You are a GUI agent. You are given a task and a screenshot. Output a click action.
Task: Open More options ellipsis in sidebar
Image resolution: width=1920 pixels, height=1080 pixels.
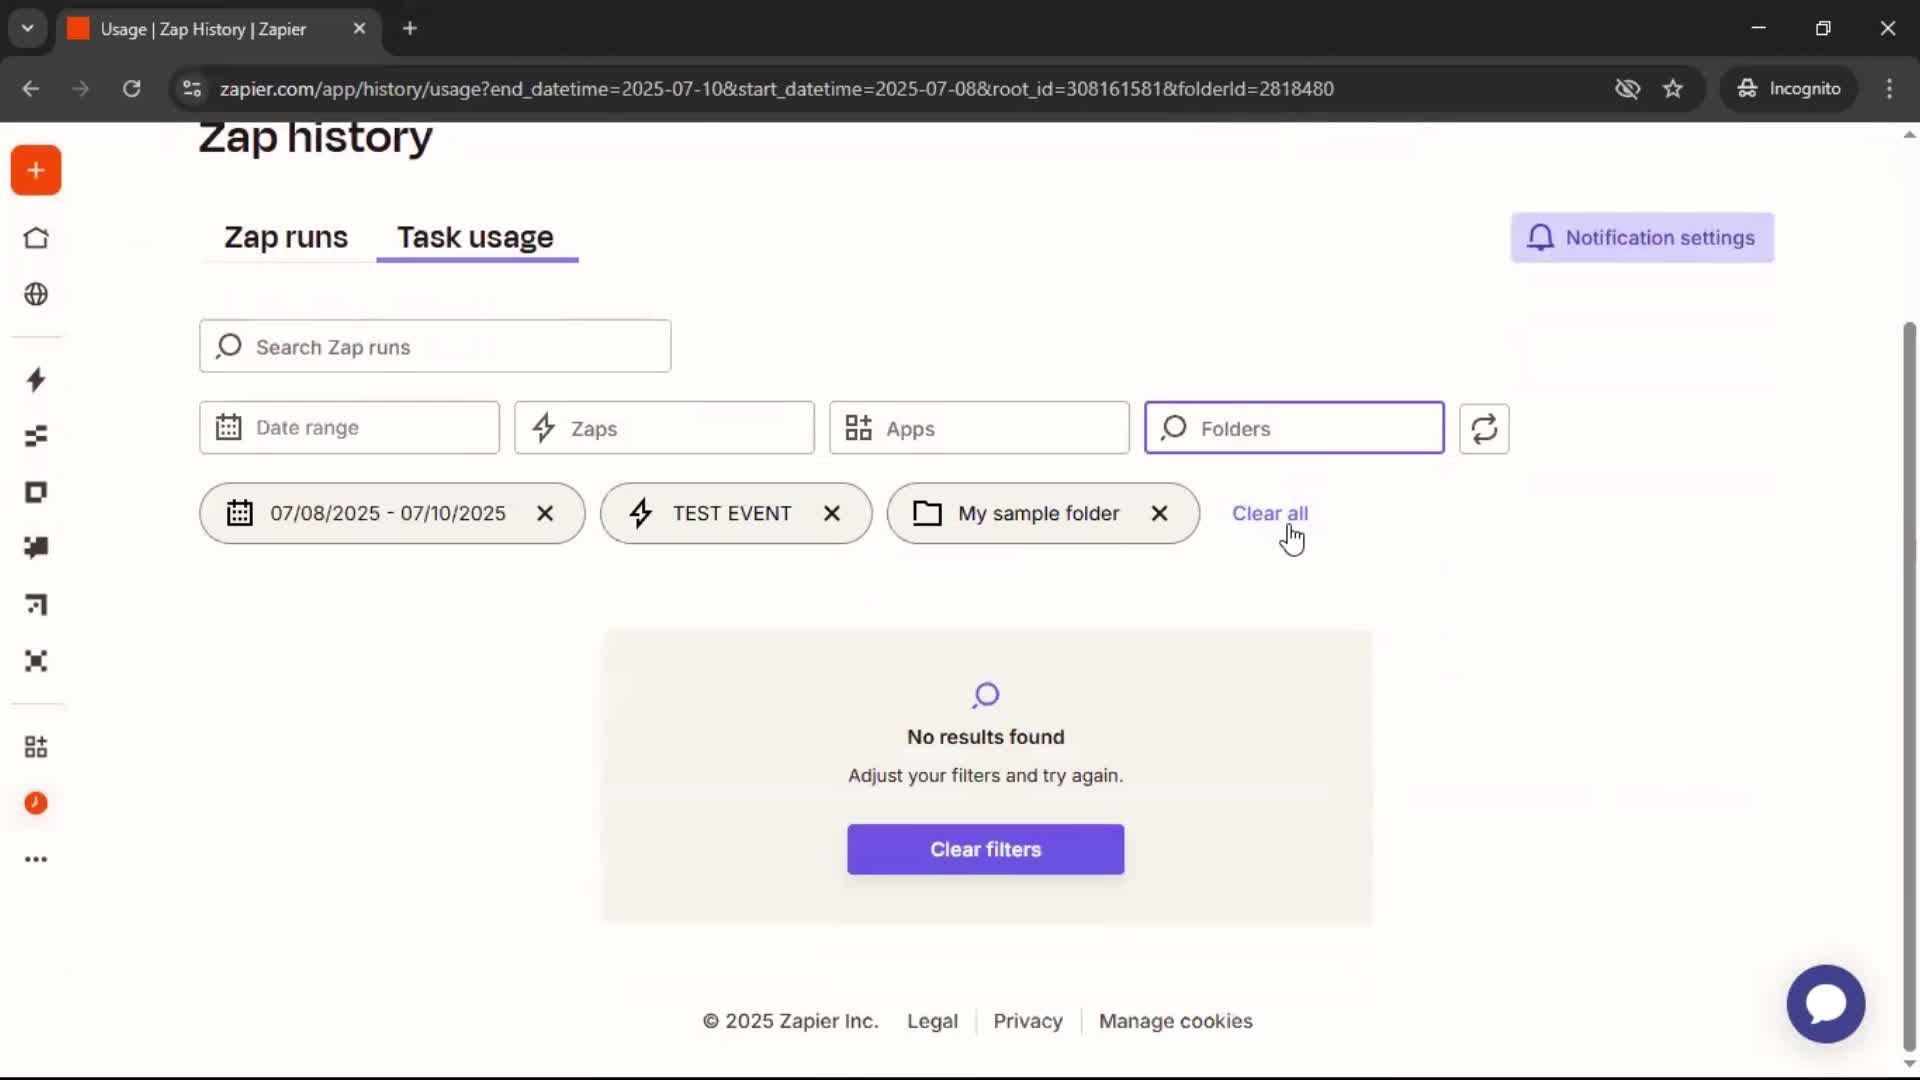pos(36,859)
